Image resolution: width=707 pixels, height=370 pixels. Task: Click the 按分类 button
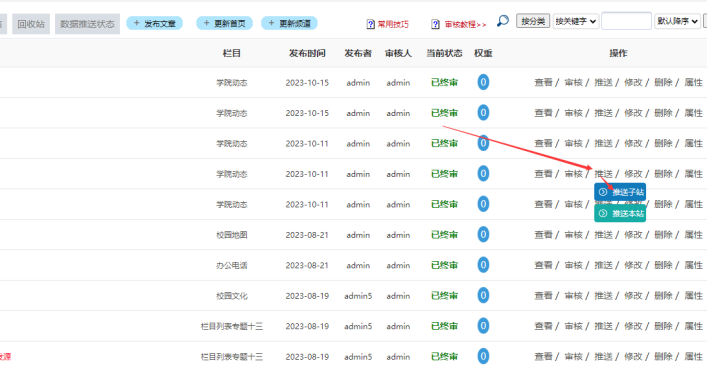[533, 21]
